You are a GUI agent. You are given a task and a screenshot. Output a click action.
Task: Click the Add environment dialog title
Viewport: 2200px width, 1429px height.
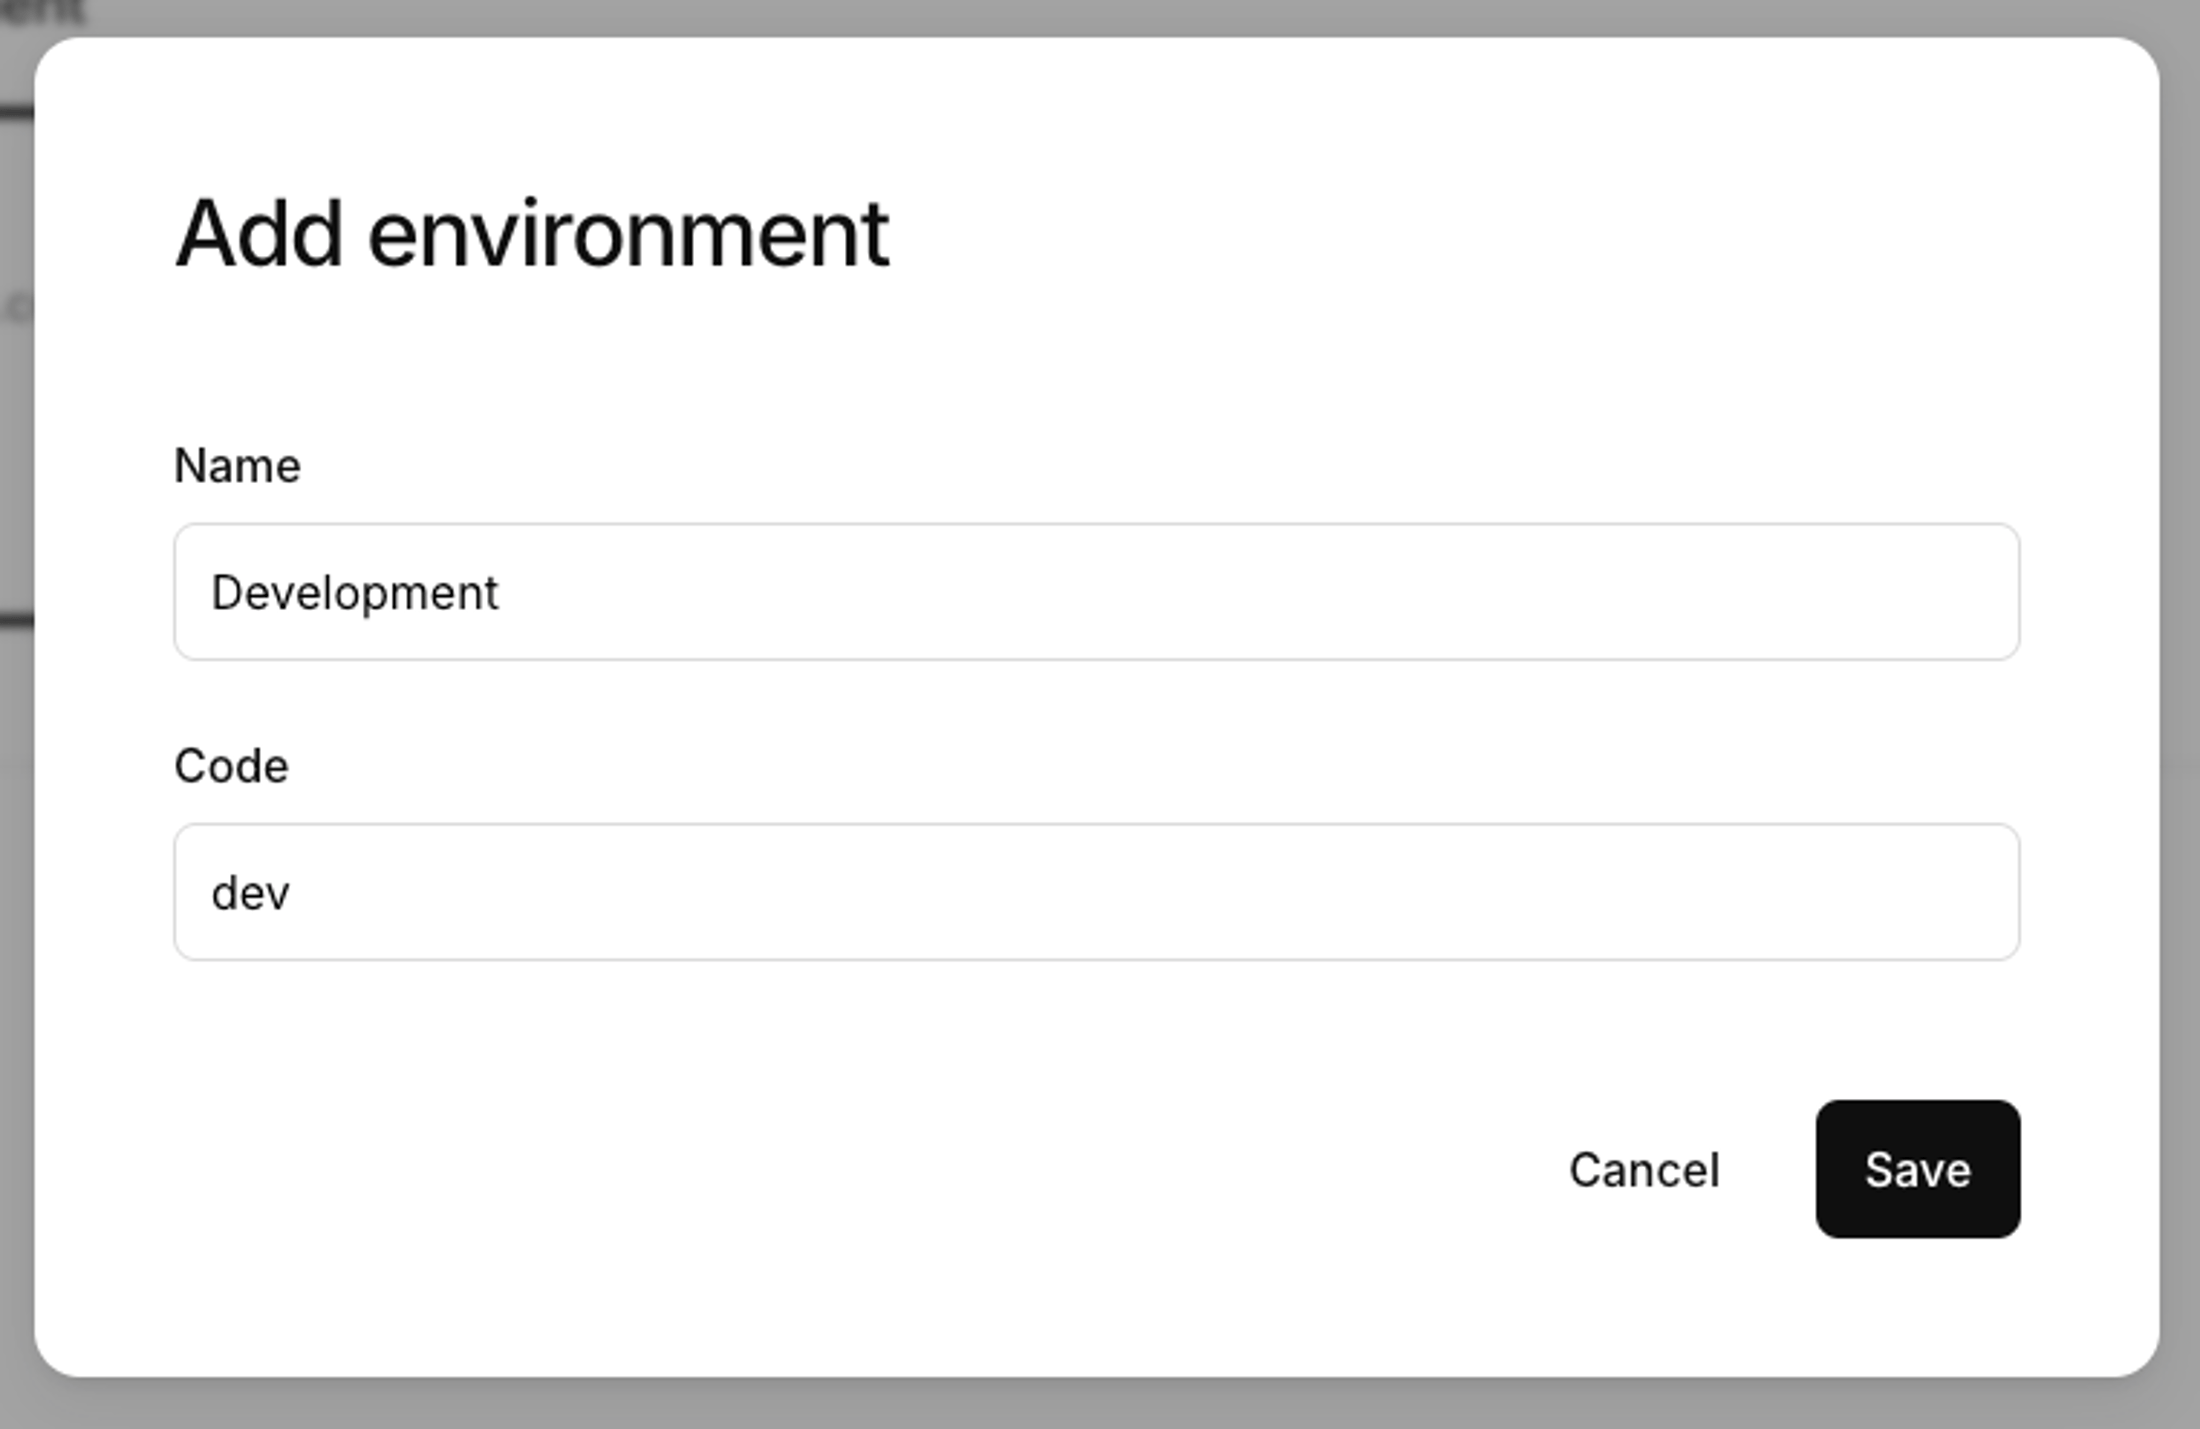[x=533, y=232]
